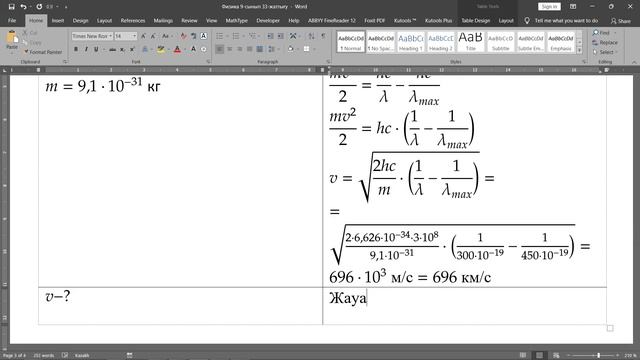This screenshot has width=640, height=360.
Task: Open the References tab
Action: click(x=133, y=21)
